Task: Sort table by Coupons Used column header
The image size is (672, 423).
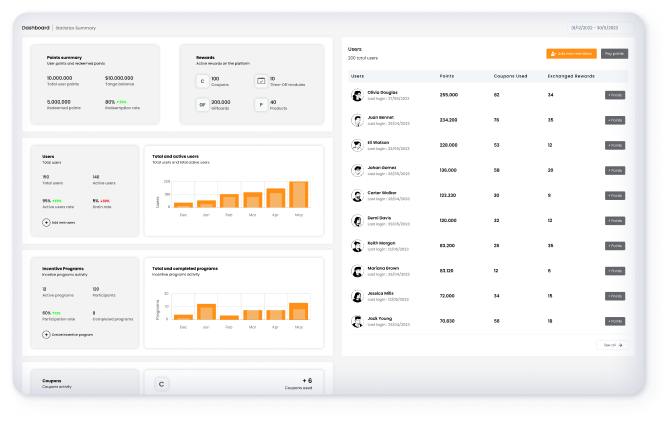Action: click(511, 76)
